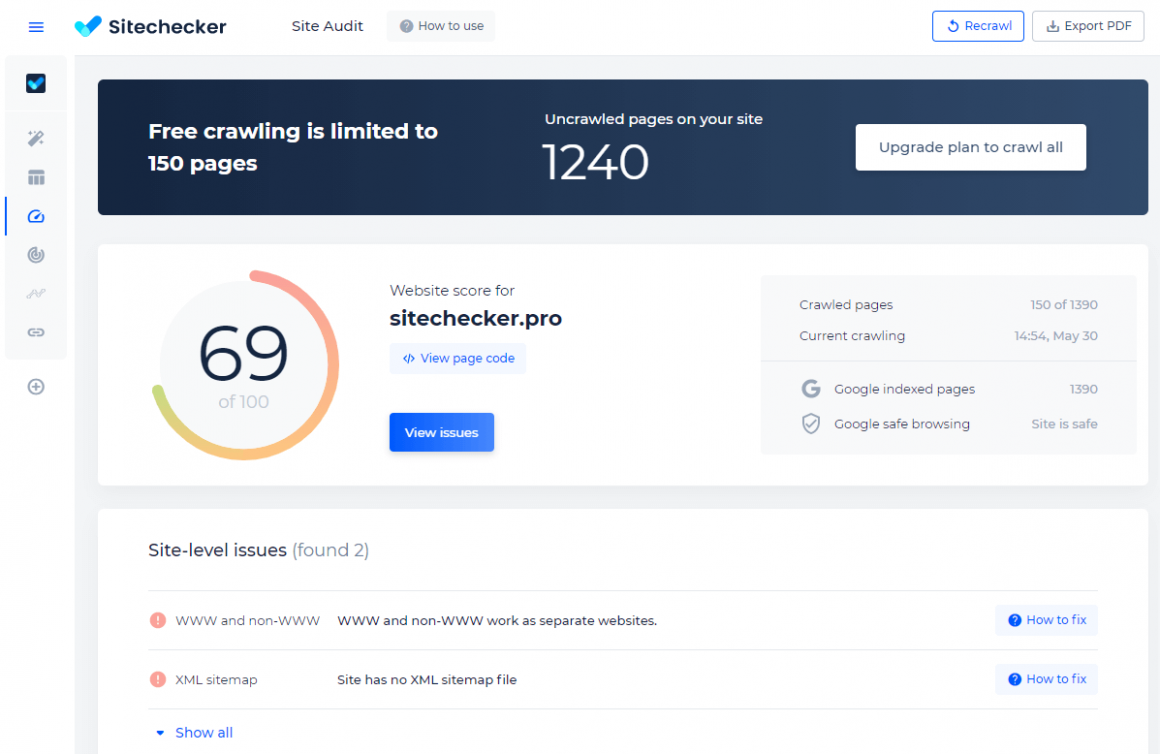Screen dimensions: 1160x754
Task: Open the radar monitoring sidebar icon
Action: pyautogui.click(x=36, y=255)
